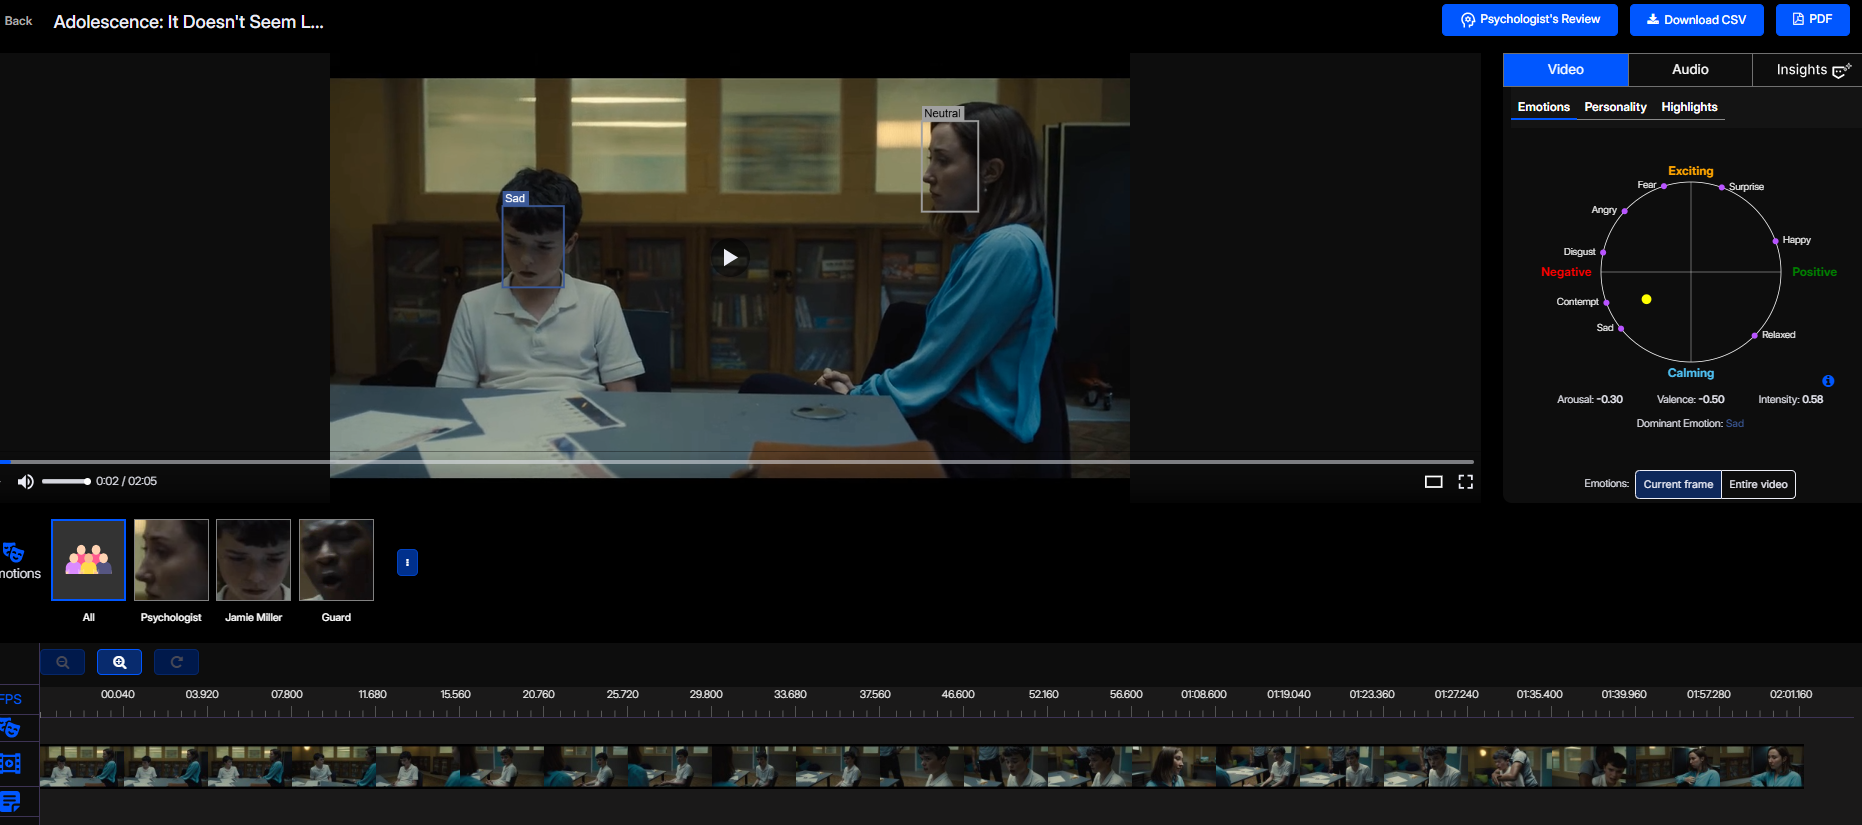Select the All faces thumbnail
Screen dimensions: 1862x825
(x=89, y=560)
